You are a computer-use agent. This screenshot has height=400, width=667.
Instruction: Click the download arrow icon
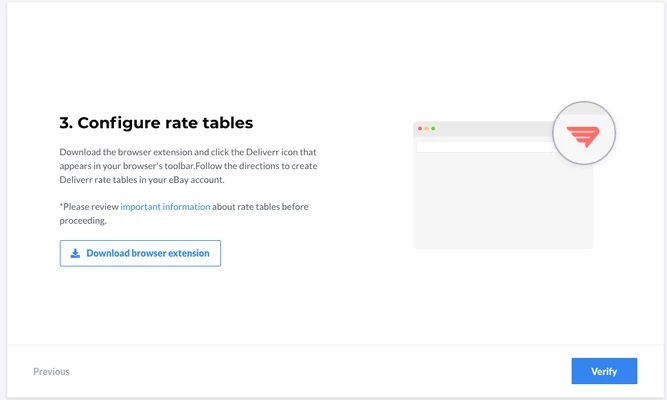pyautogui.click(x=75, y=253)
